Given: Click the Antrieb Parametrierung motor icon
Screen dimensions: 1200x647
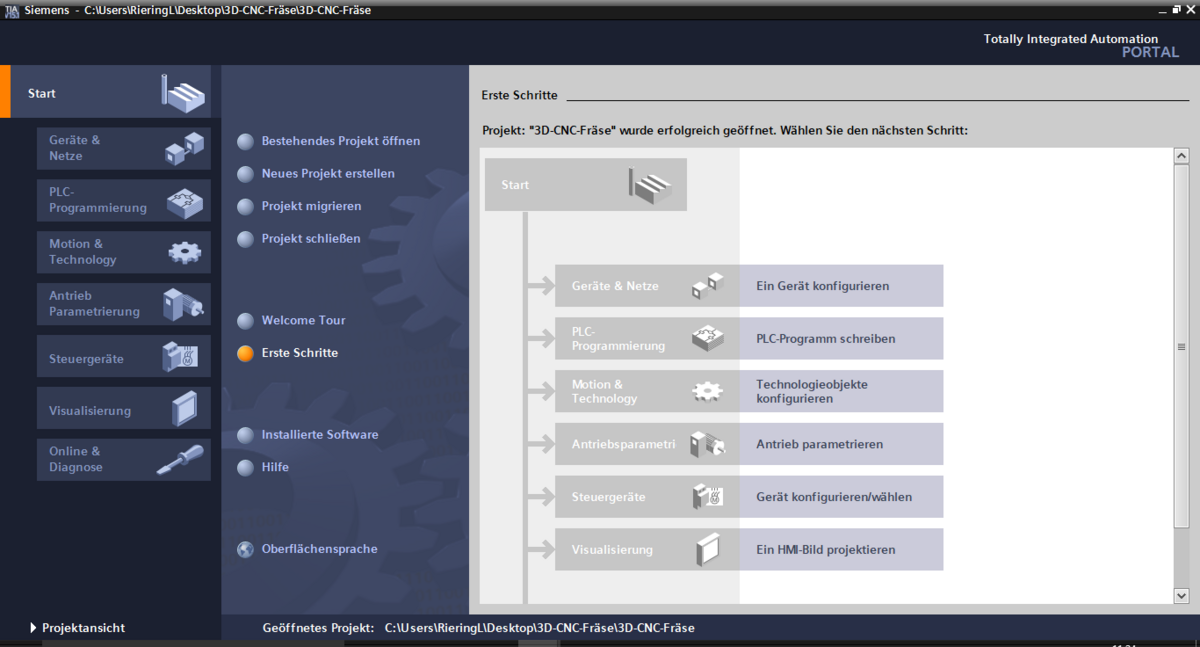Looking at the screenshot, I should pyautogui.click(x=183, y=304).
